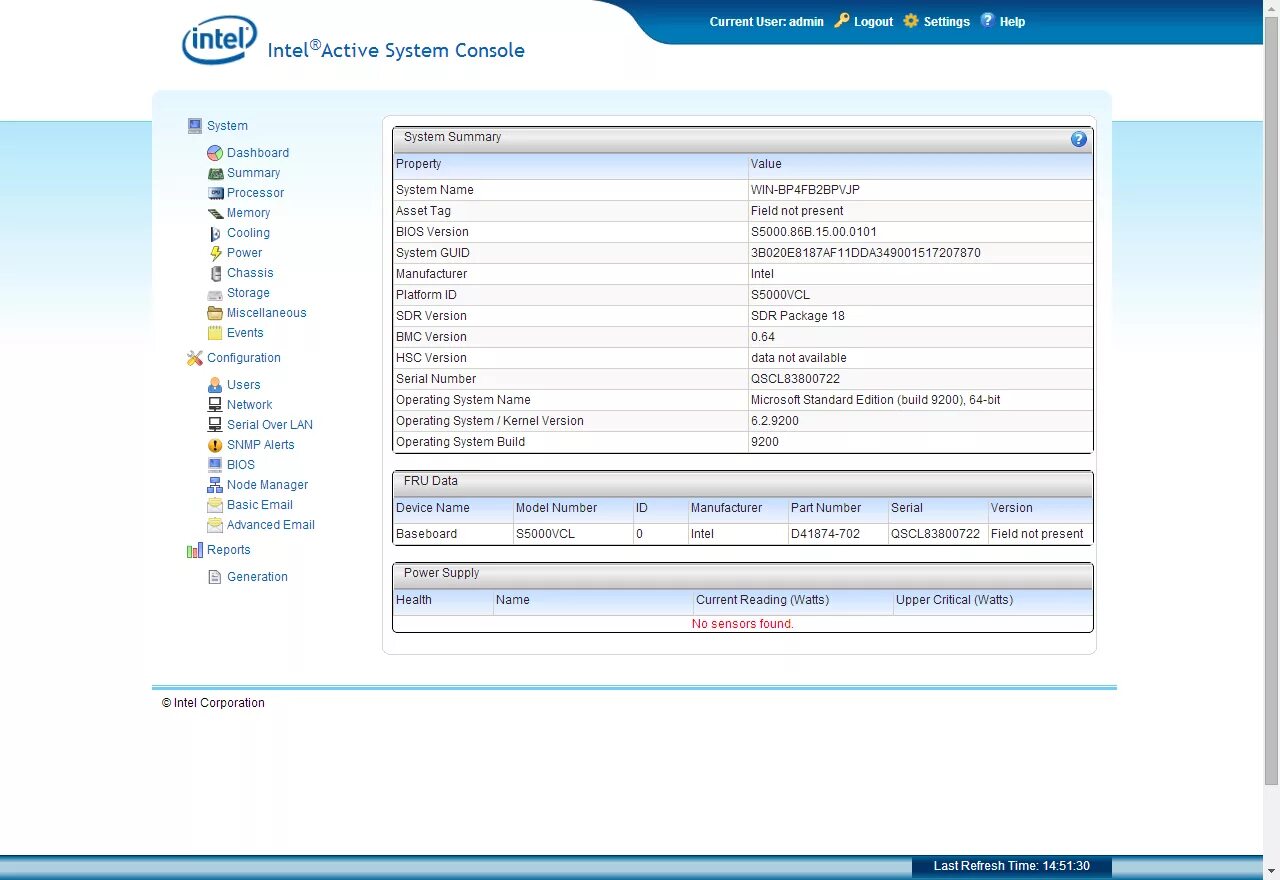Open the Dashboard page link
The height and width of the screenshot is (880, 1280).
click(258, 153)
